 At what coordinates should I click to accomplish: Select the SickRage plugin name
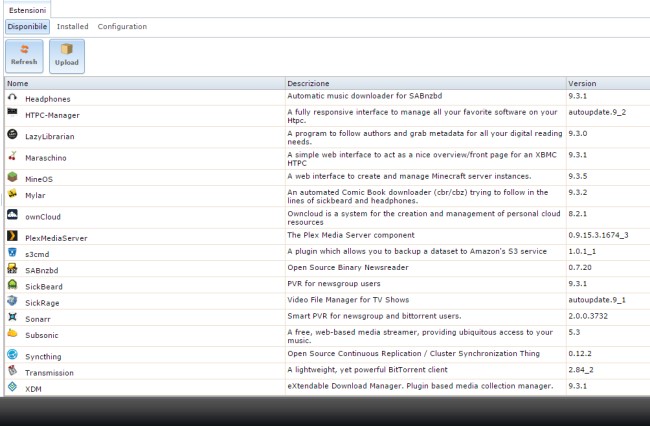[x=42, y=303]
